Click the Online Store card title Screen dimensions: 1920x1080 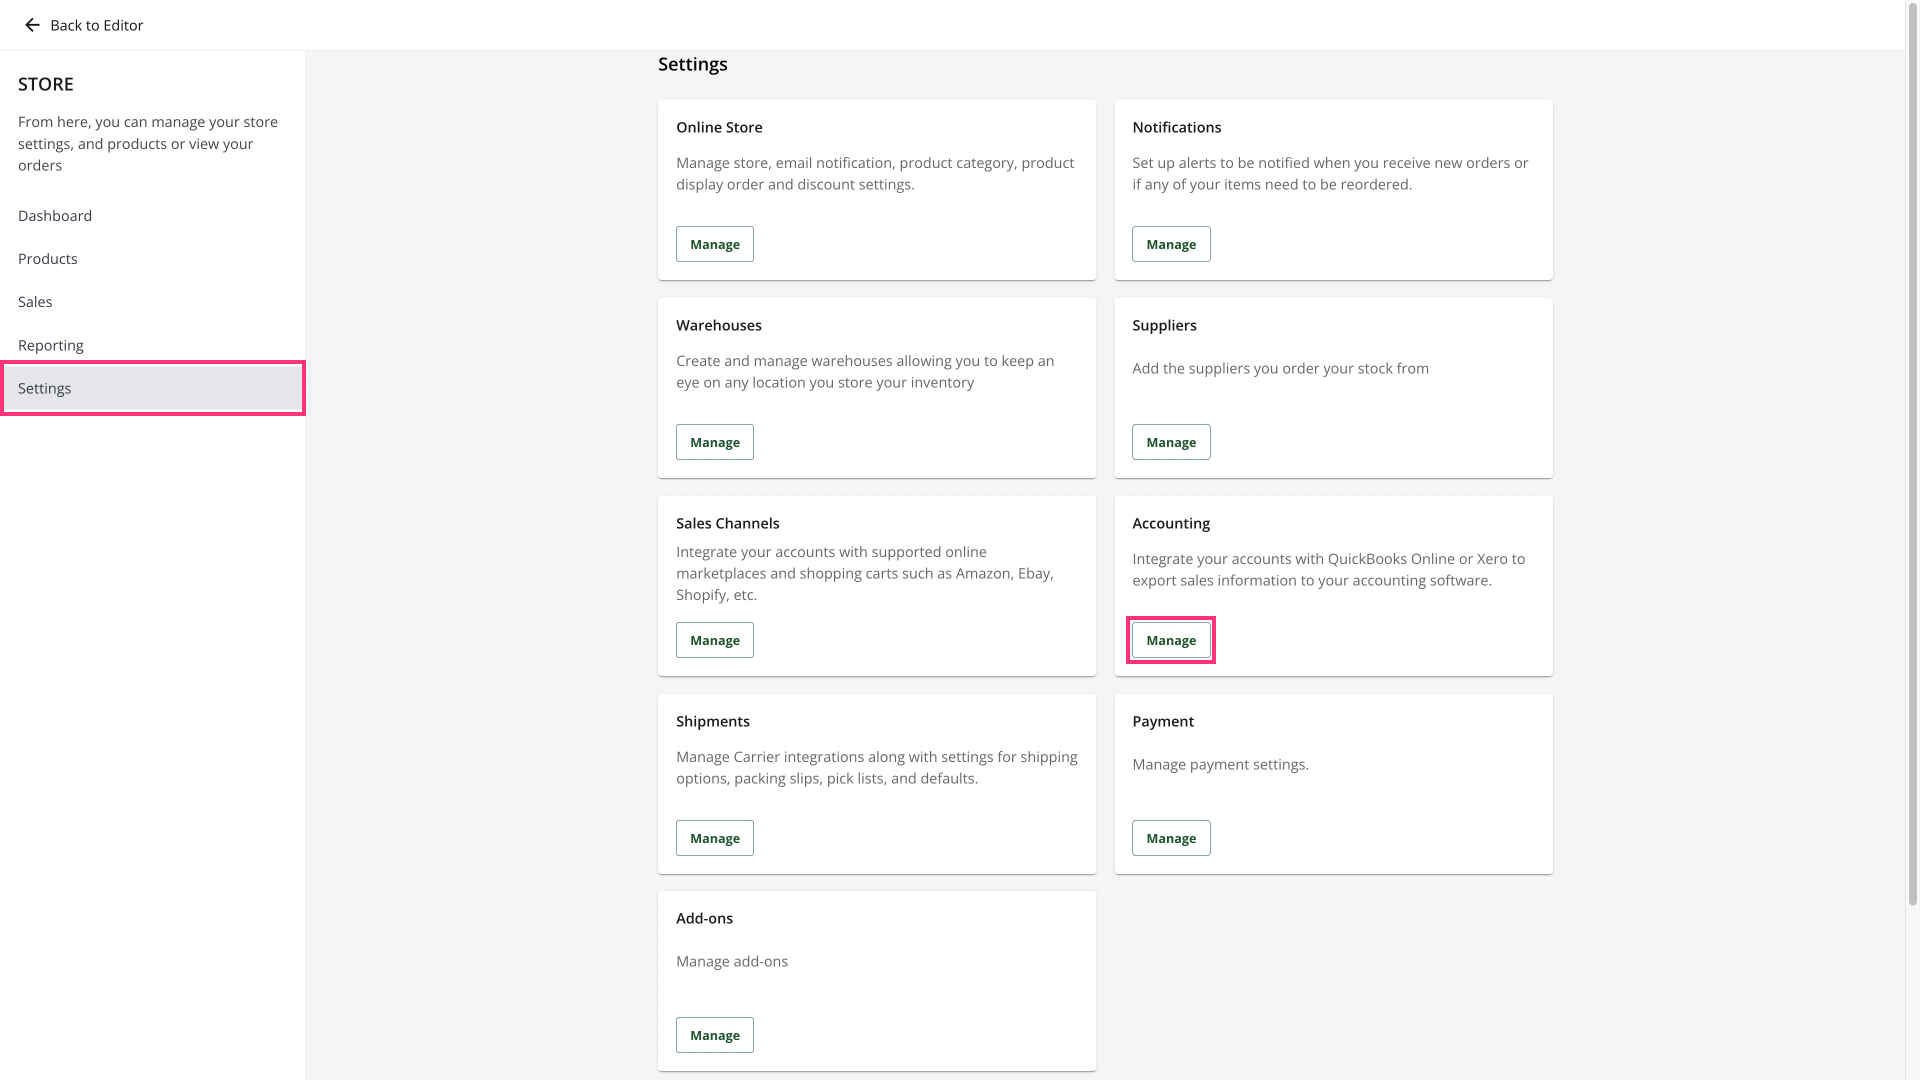(719, 127)
